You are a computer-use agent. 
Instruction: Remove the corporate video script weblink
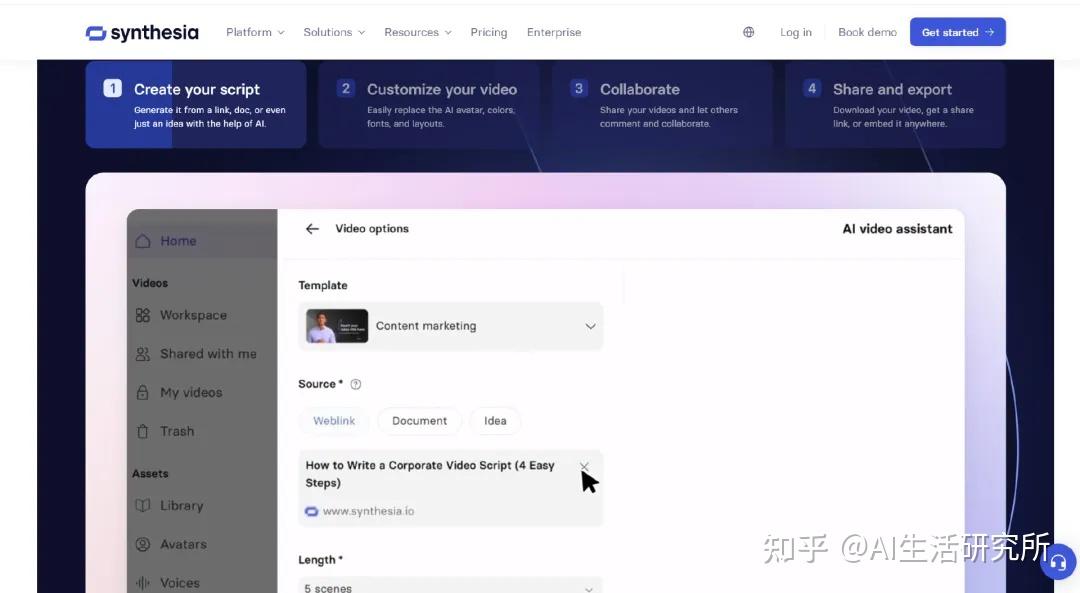pyautogui.click(x=584, y=466)
